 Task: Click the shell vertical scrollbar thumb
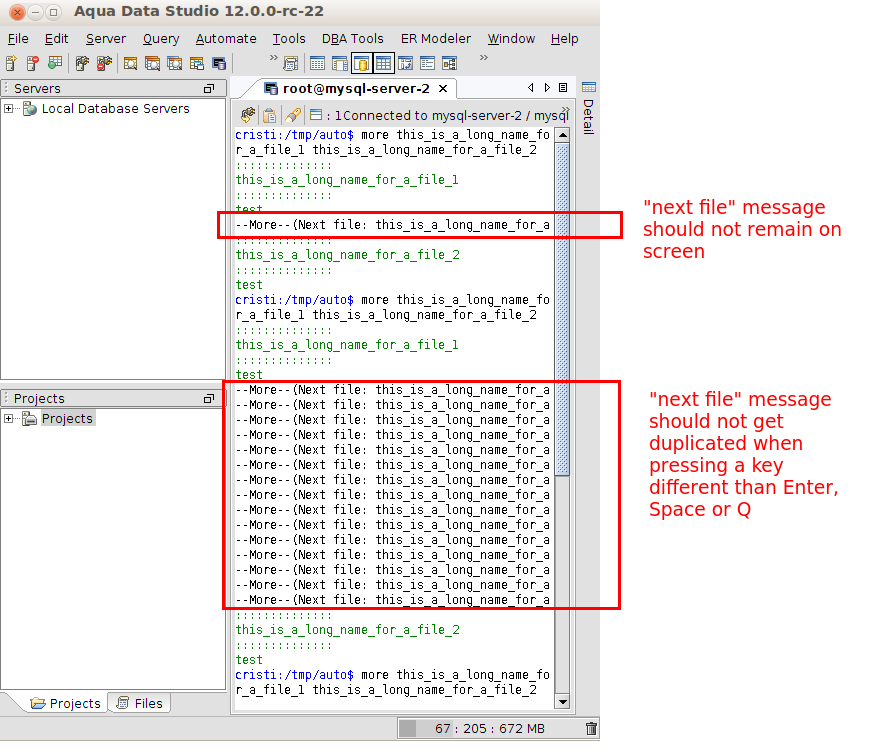point(562,309)
